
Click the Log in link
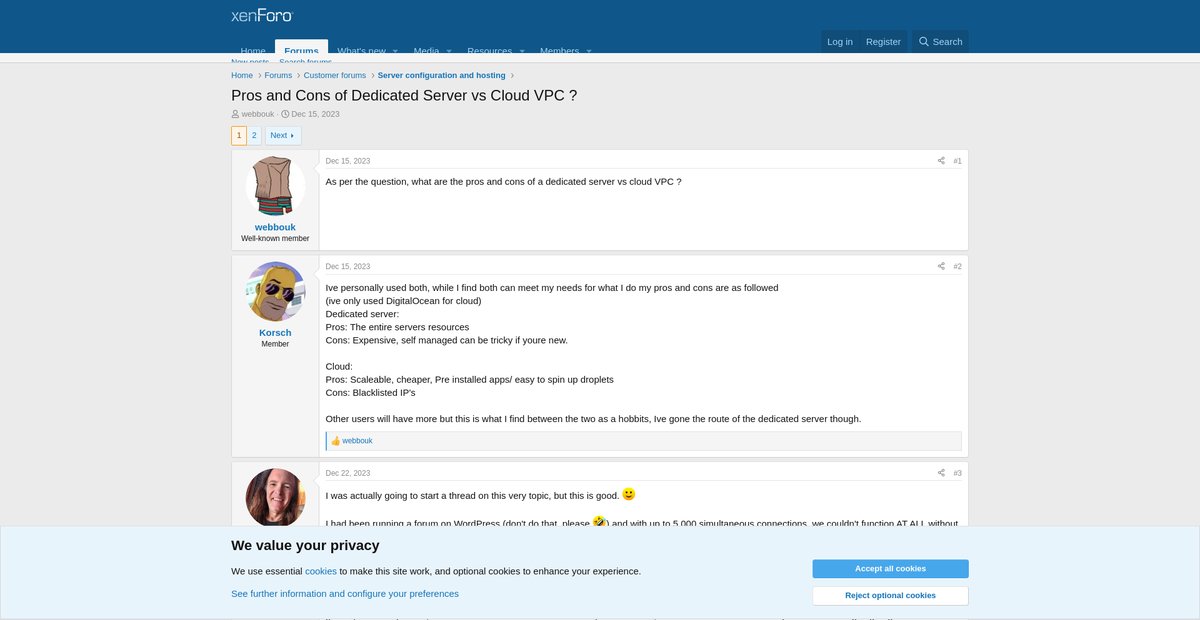click(840, 41)
